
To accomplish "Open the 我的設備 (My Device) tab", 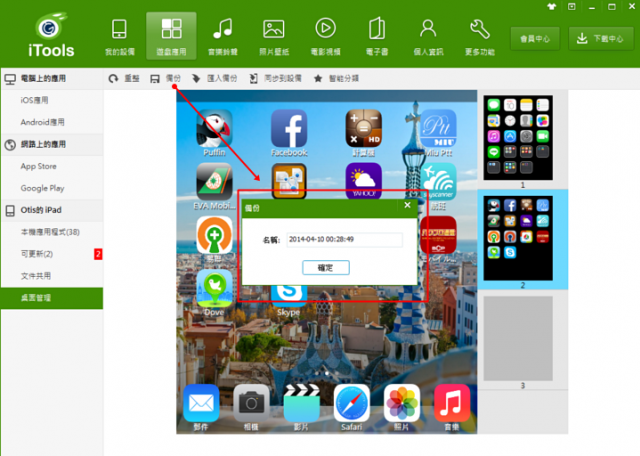I will coord(120,37).
